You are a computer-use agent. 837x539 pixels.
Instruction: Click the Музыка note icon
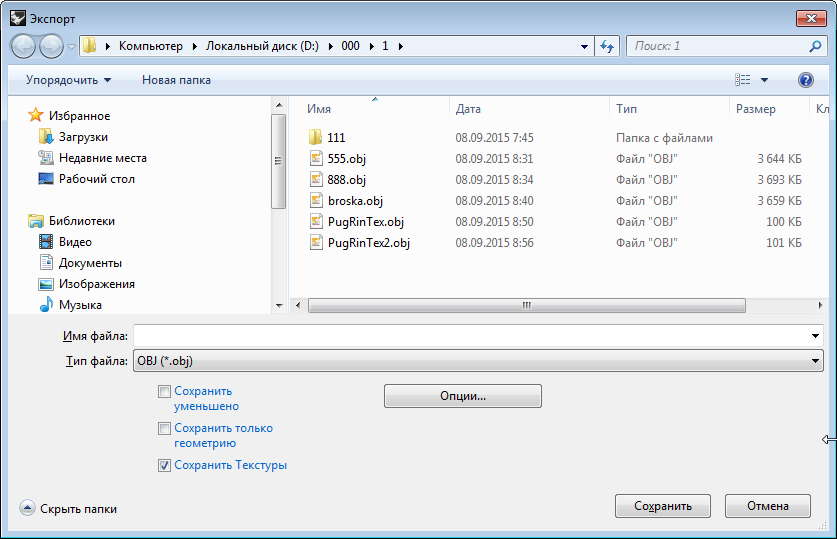pos(46,304)
